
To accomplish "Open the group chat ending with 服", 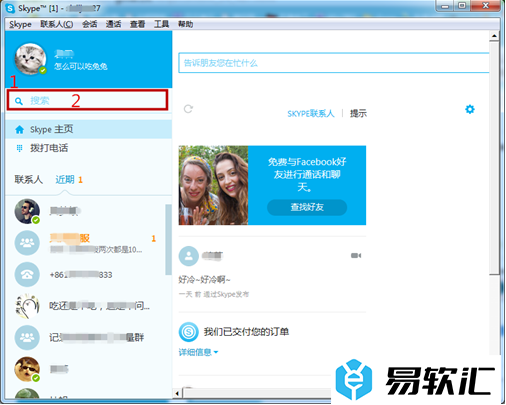I will click(85, 243).
